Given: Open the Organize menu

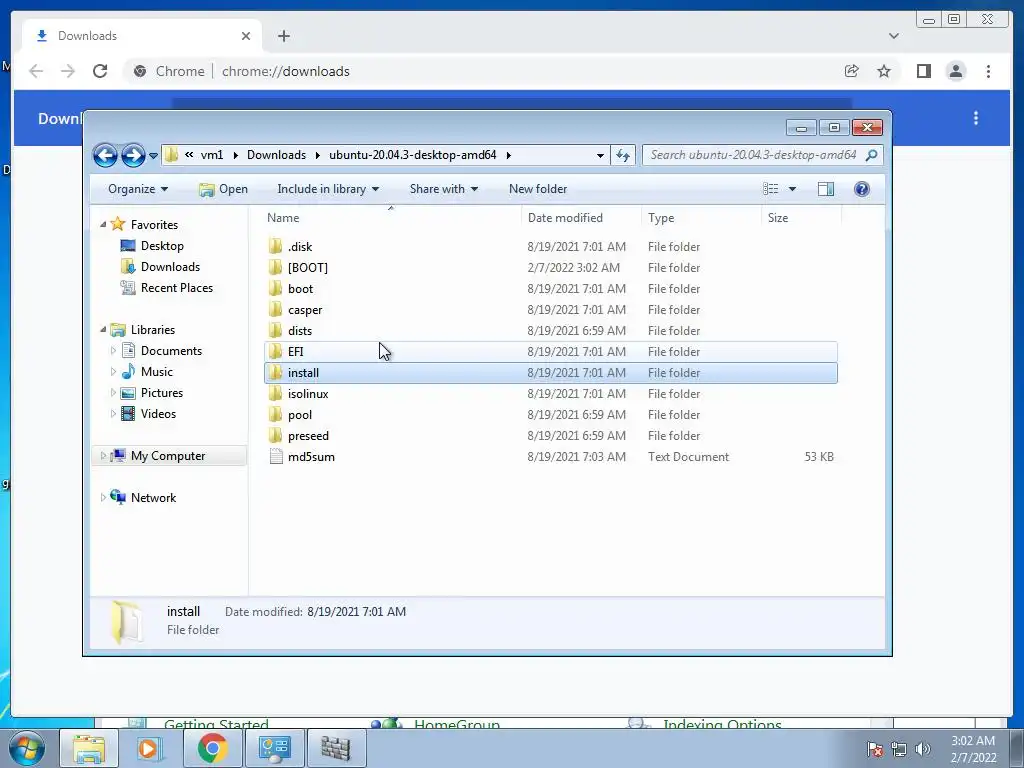Looking at the screenshot, I should (138, 189).
